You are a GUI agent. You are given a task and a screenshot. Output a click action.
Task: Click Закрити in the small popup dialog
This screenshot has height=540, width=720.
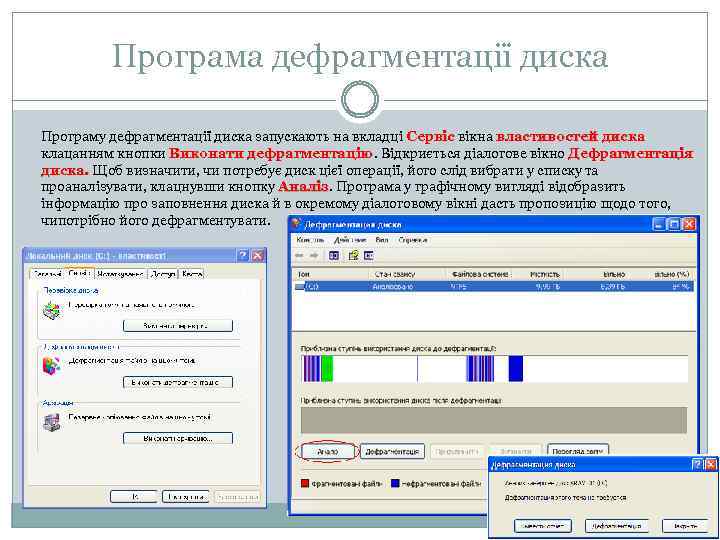[x=685, y=525]
